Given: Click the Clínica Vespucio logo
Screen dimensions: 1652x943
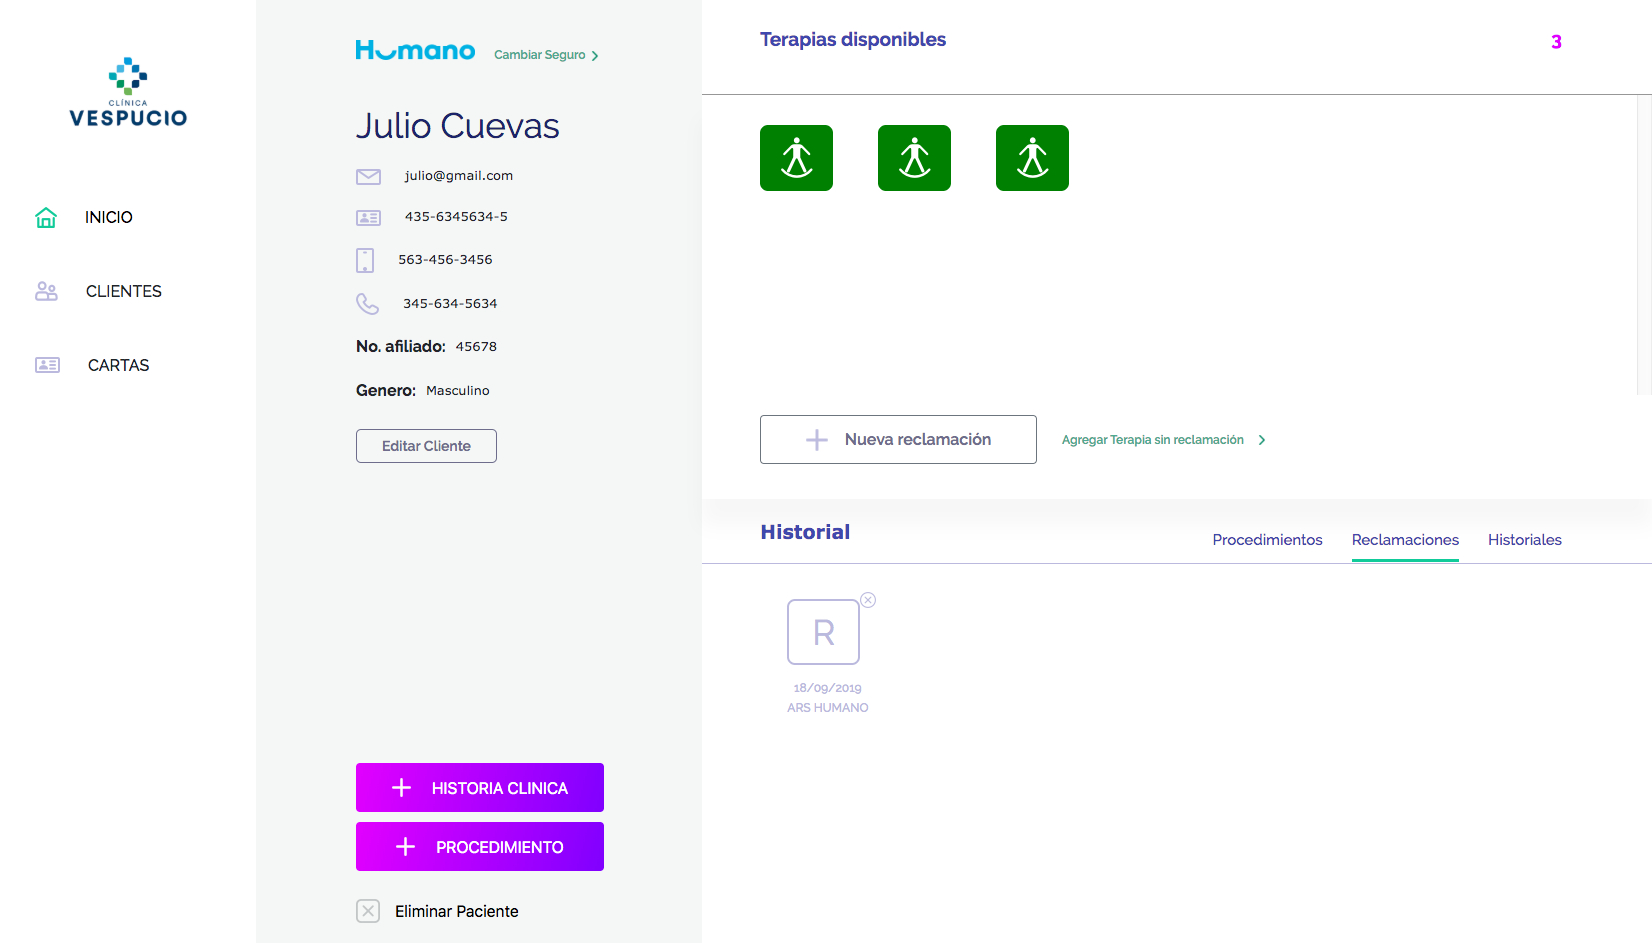Looking at the screenshot, I should coord(128,93).
